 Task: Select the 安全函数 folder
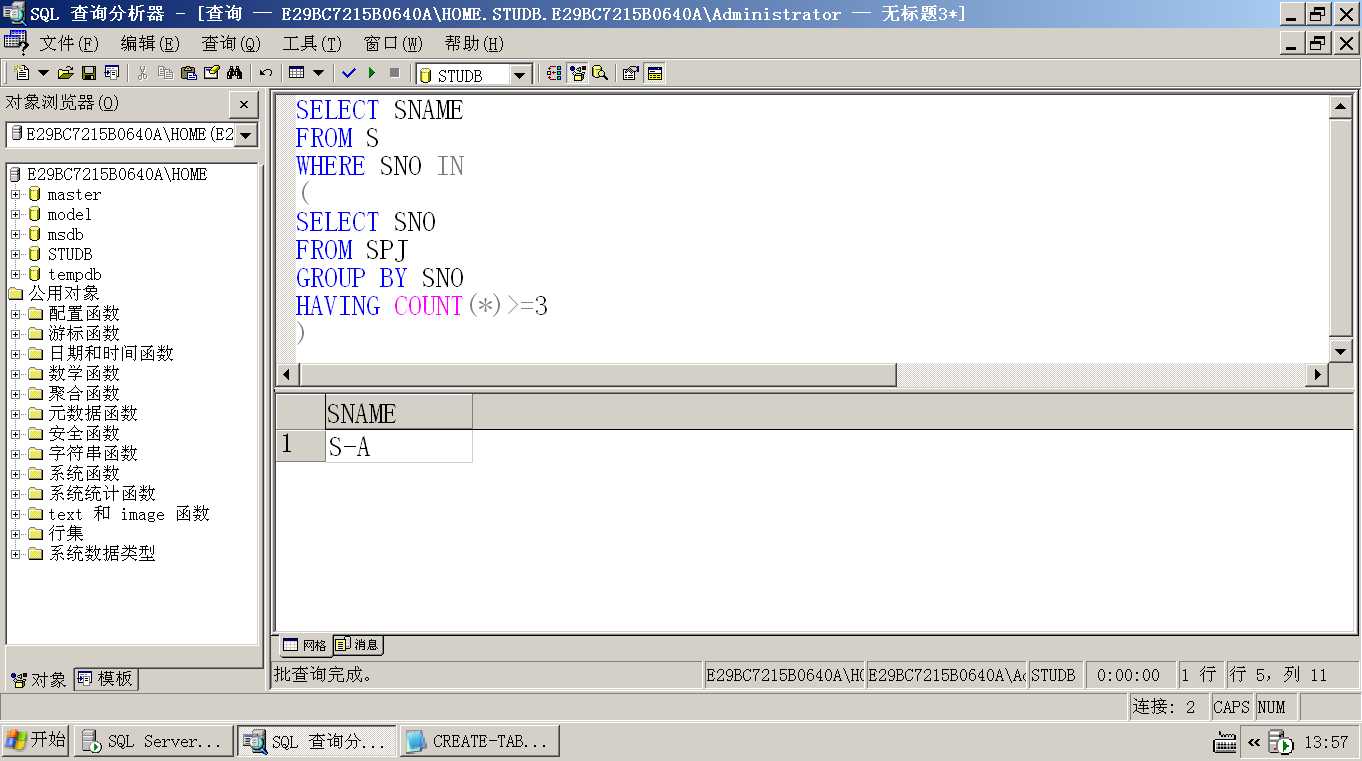pyautogui.click(x=84, y=433)
